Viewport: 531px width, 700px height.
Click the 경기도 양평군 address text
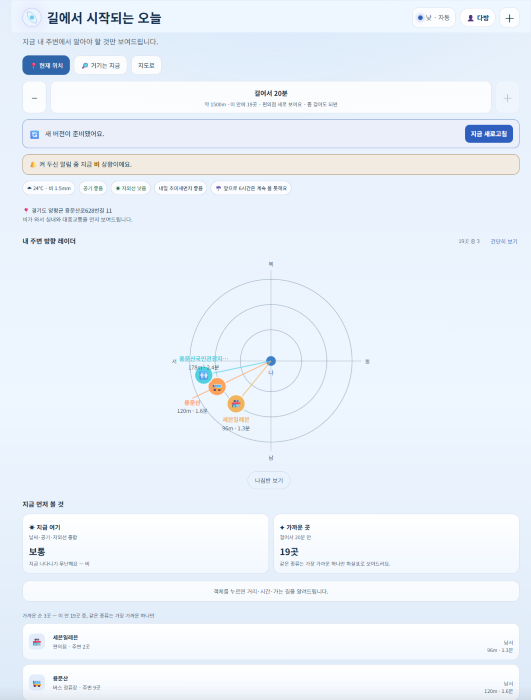point(71,210)
